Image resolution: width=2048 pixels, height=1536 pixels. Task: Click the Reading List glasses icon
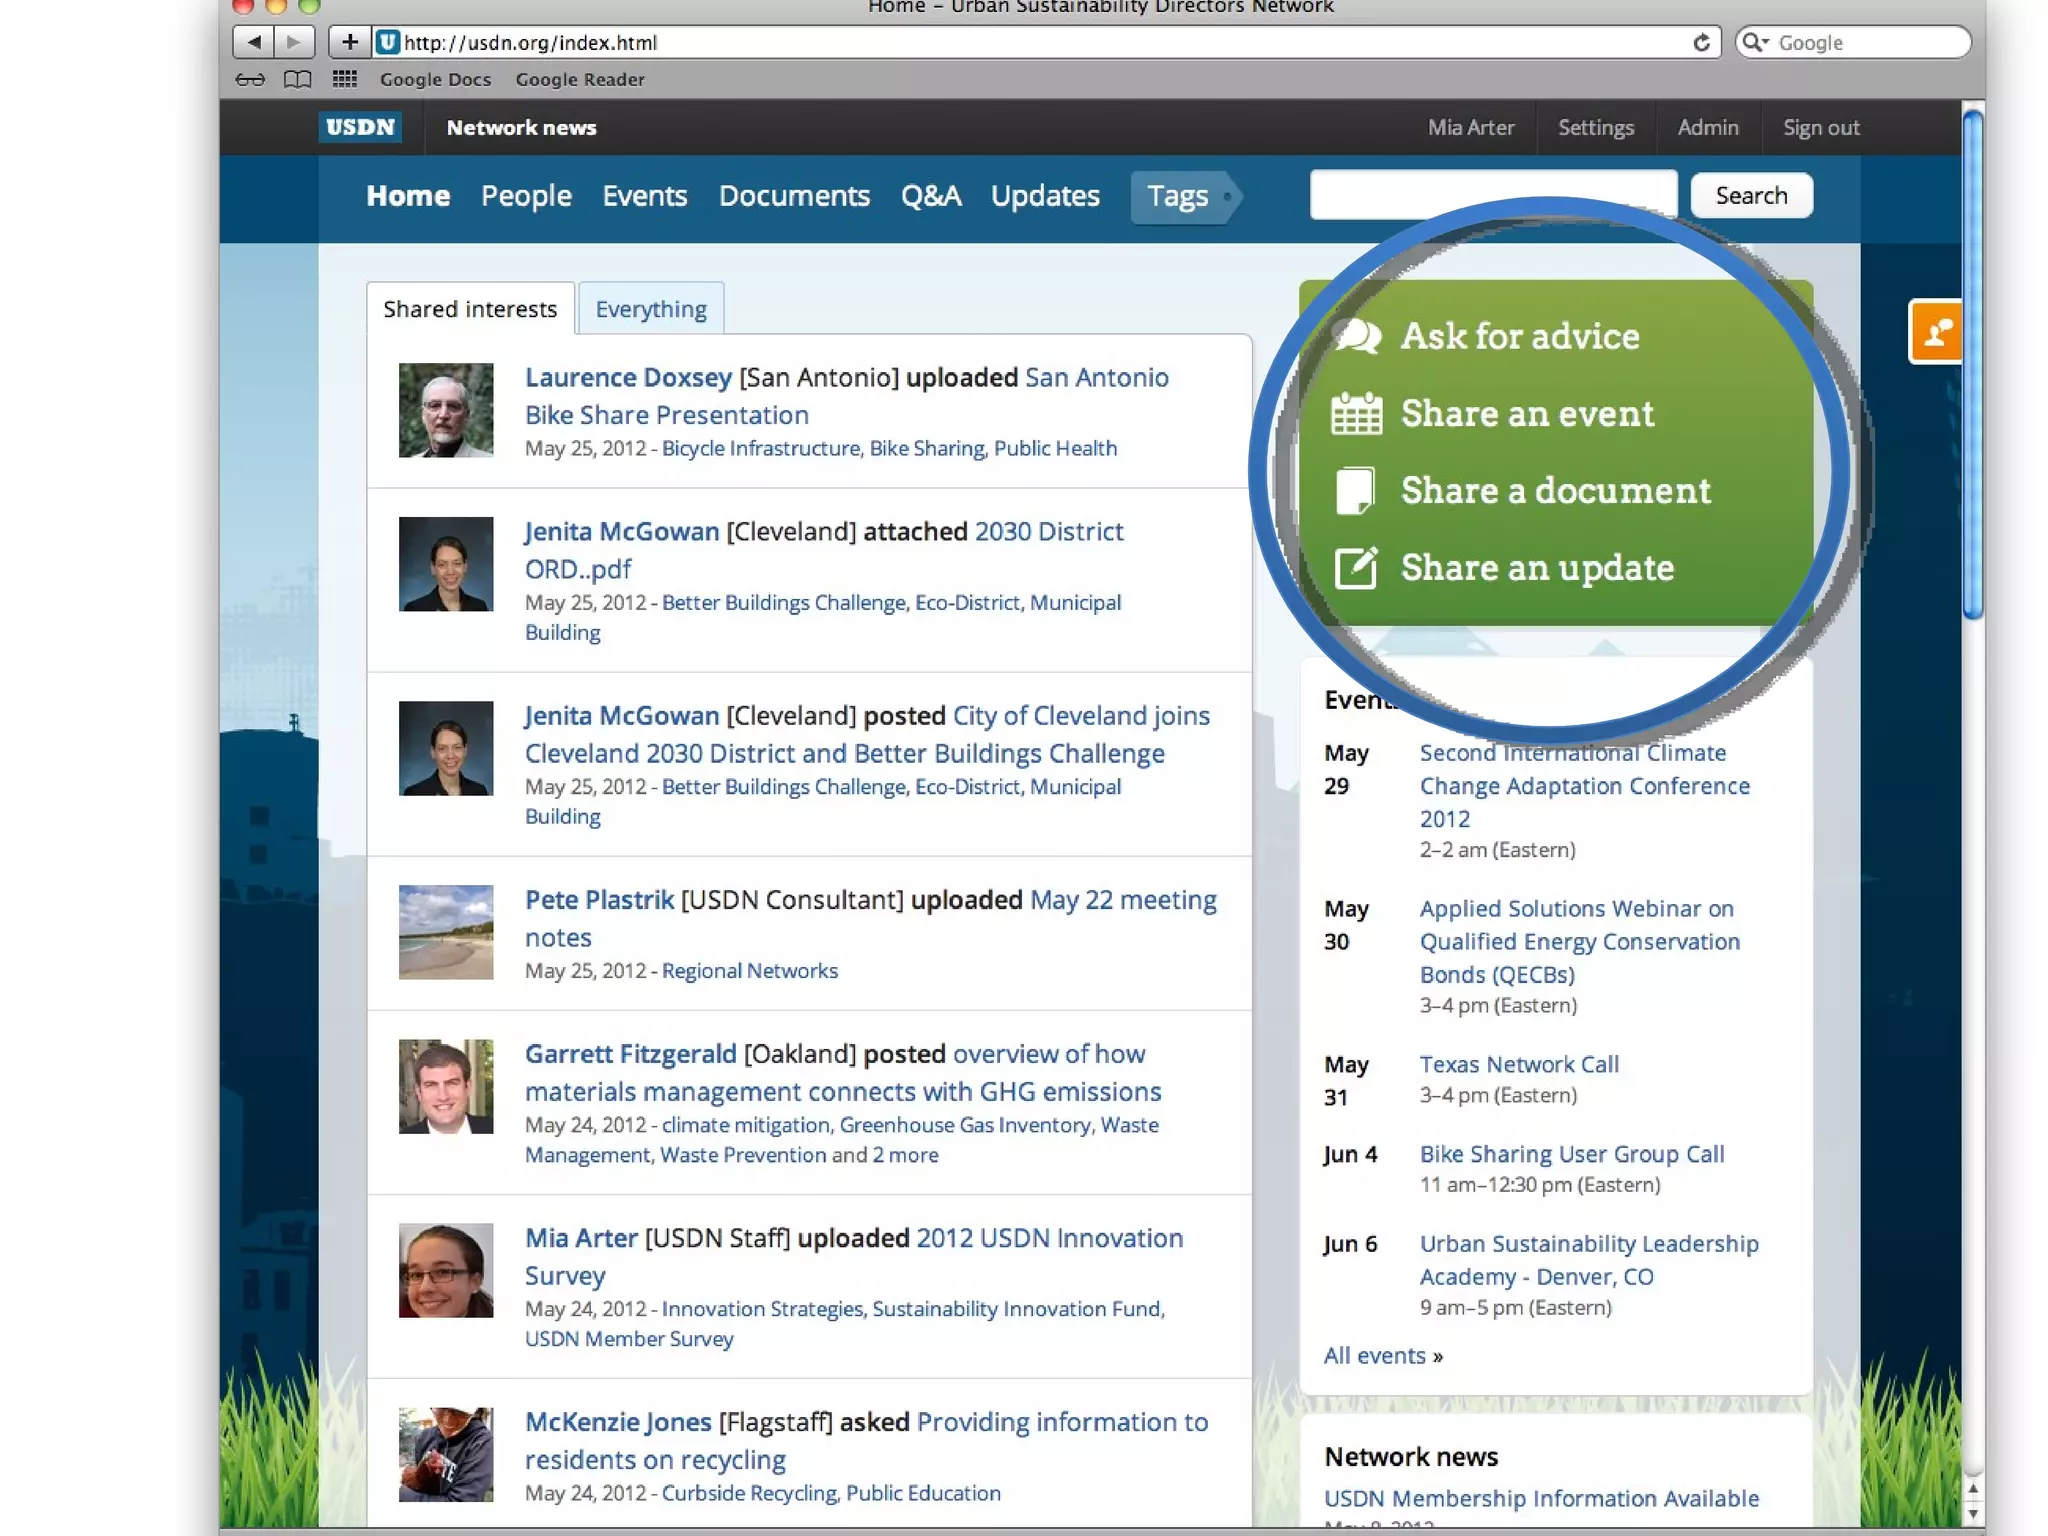pyautogui.click(x=250, y=79)
